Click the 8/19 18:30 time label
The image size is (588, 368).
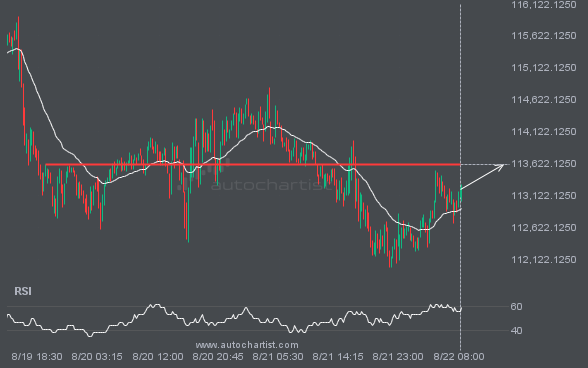[37, 356]
